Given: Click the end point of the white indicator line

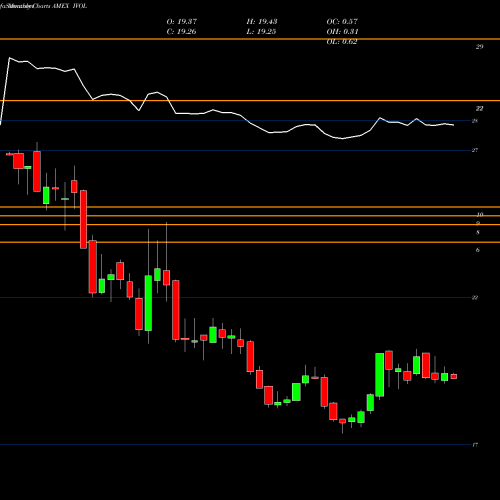Looking at the screenshot, I should [453, 125].
